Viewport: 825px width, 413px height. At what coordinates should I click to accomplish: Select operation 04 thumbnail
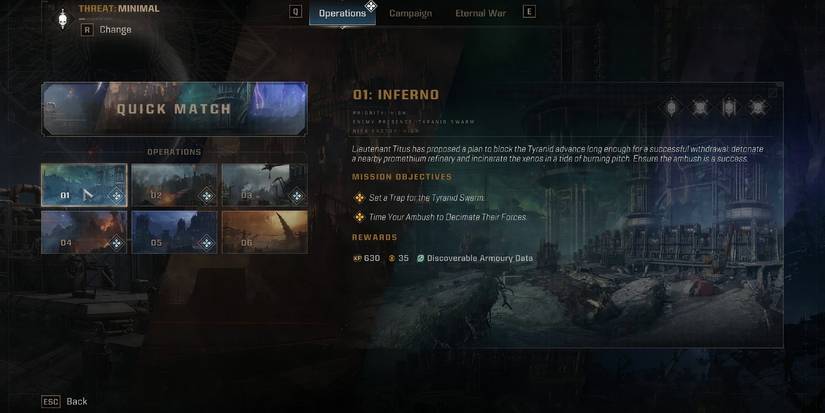coord(84,233)
